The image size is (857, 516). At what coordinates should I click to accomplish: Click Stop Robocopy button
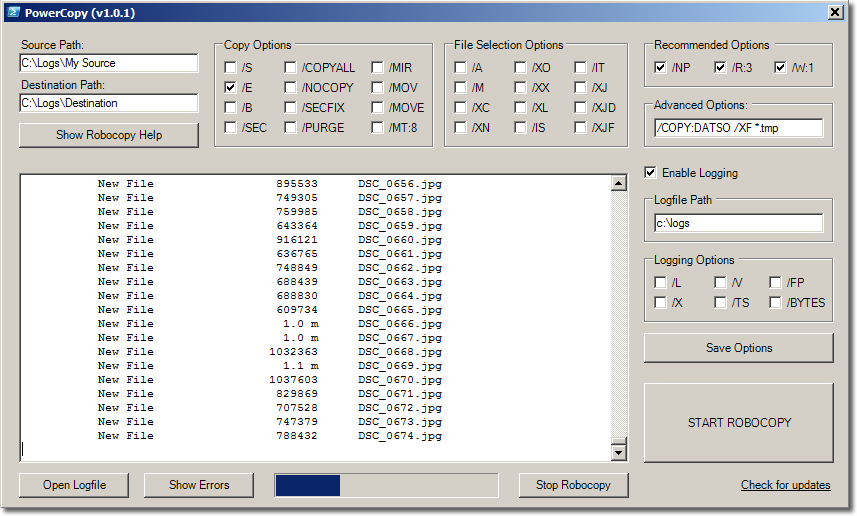point(573,485)
